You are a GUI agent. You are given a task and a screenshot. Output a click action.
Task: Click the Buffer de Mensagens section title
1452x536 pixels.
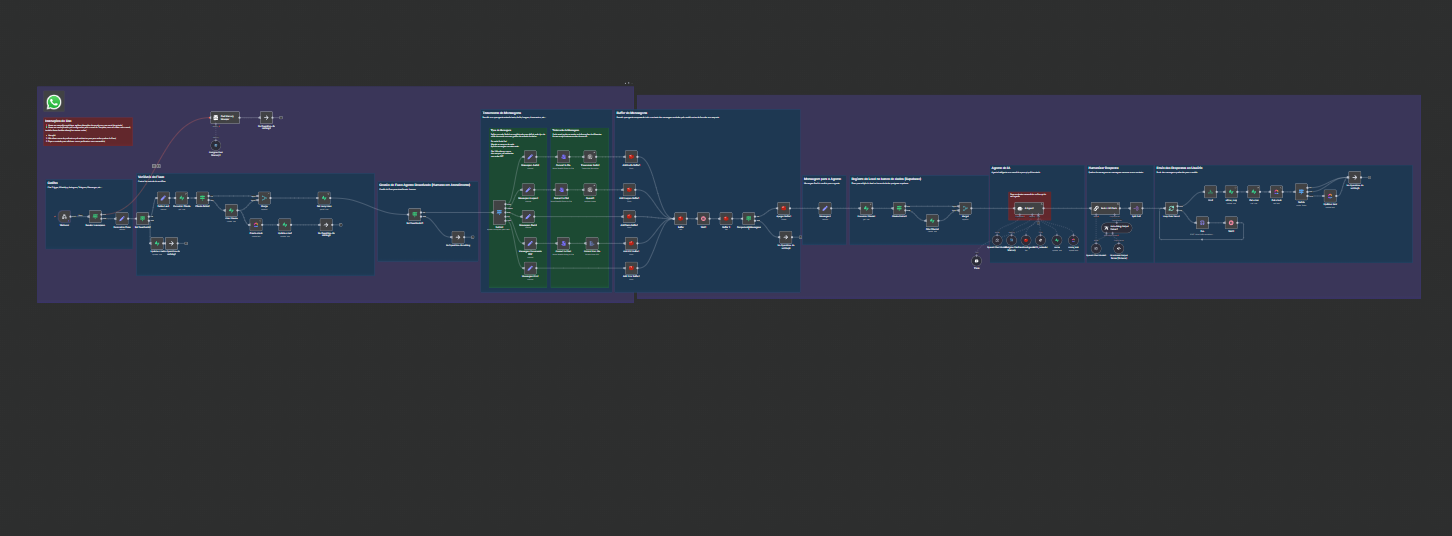[632, 113]
